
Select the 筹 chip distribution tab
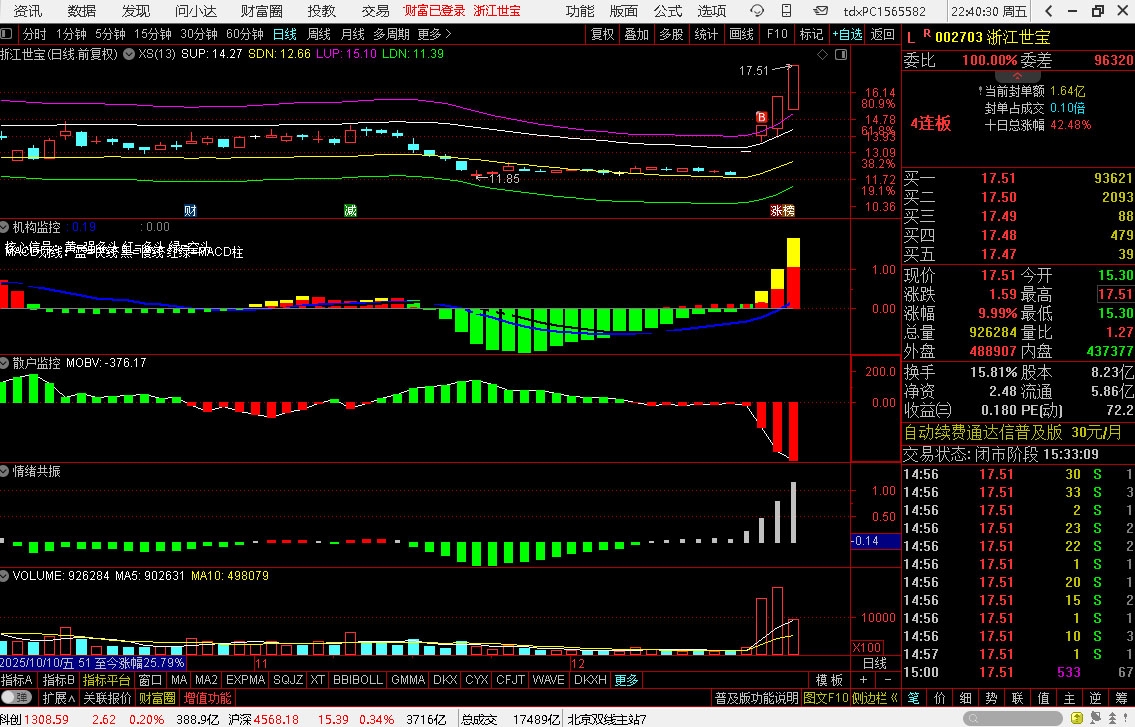[x=1121, y=698]
